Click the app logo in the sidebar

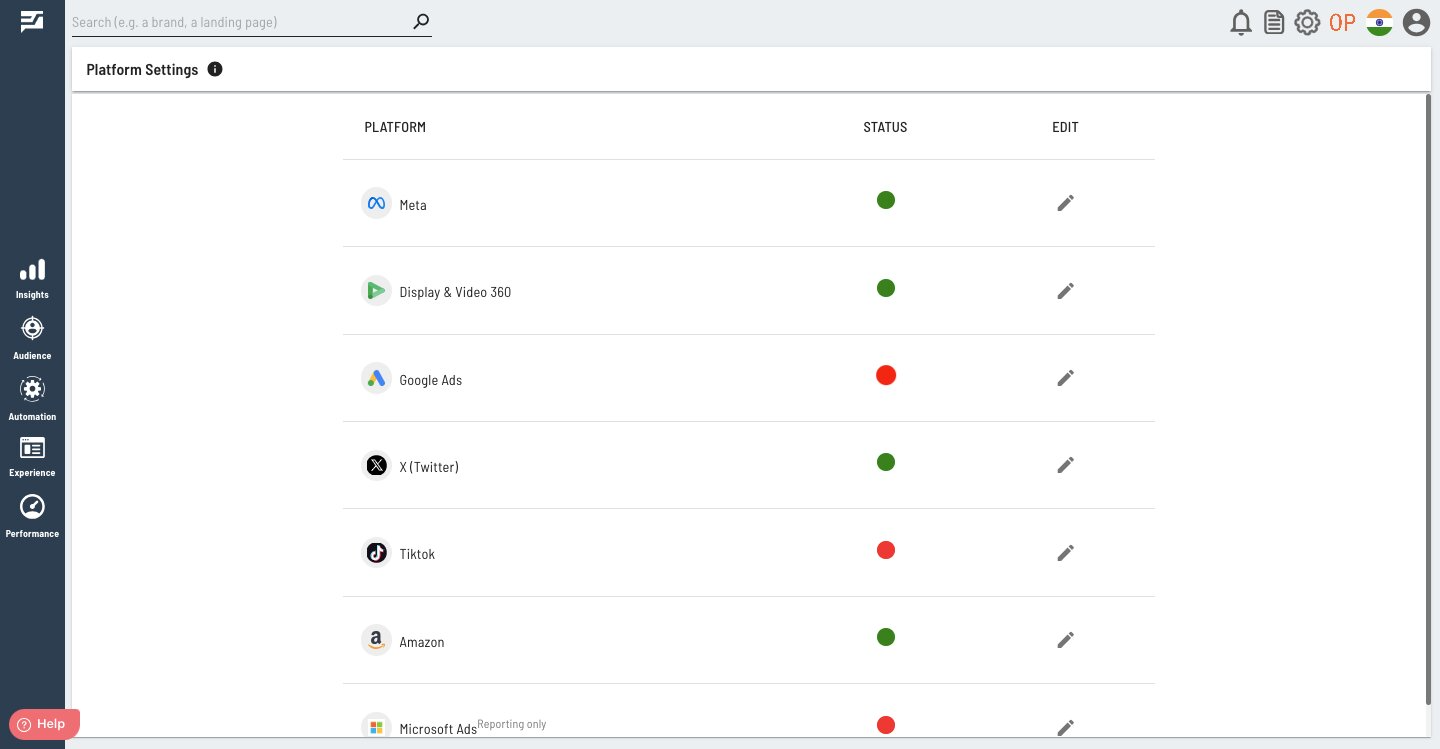pyautogui.click(x=32, y=22)
